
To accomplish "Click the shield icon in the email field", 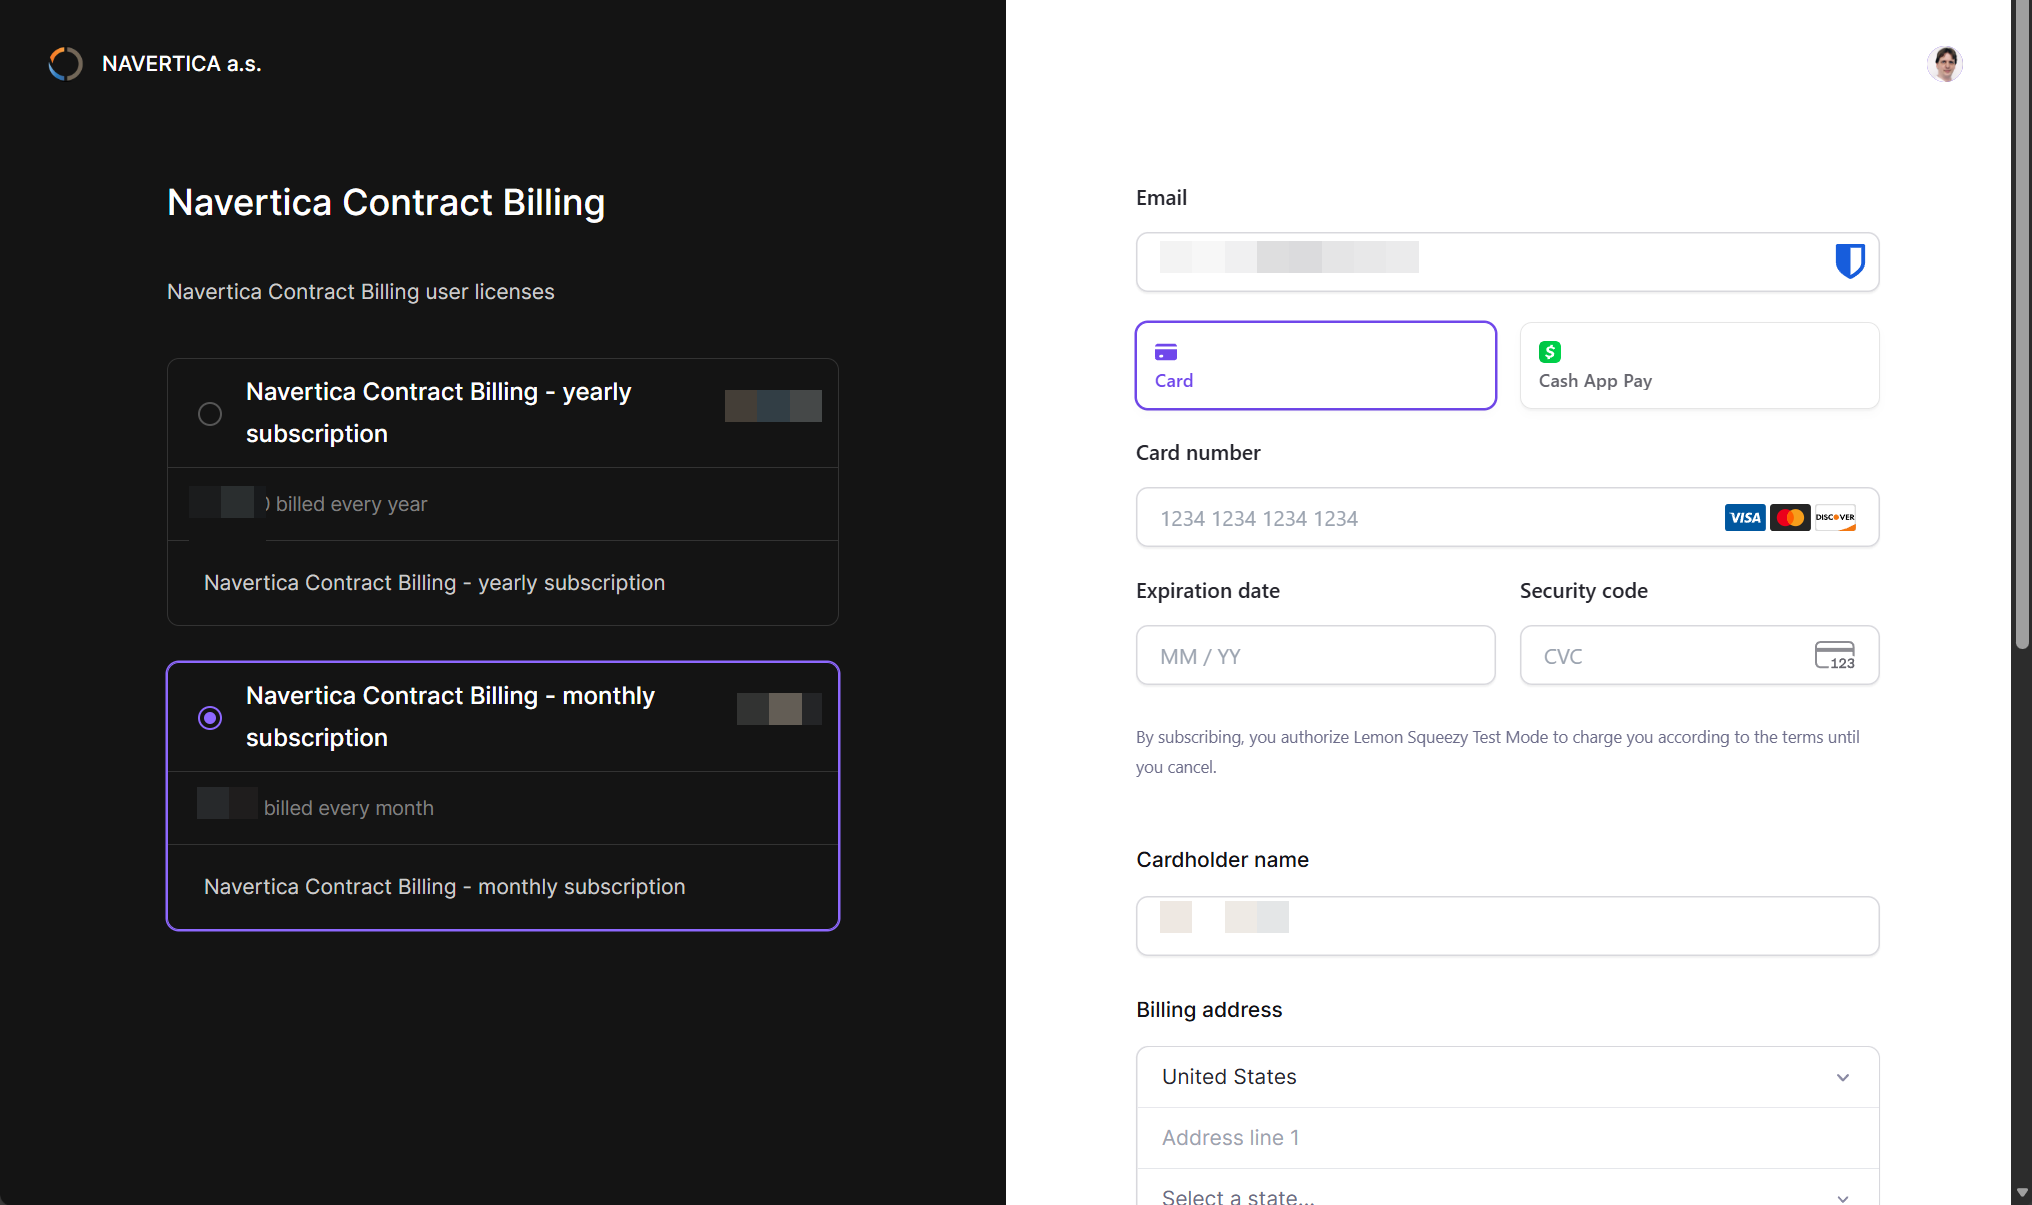I will [x=1850, y=261].
